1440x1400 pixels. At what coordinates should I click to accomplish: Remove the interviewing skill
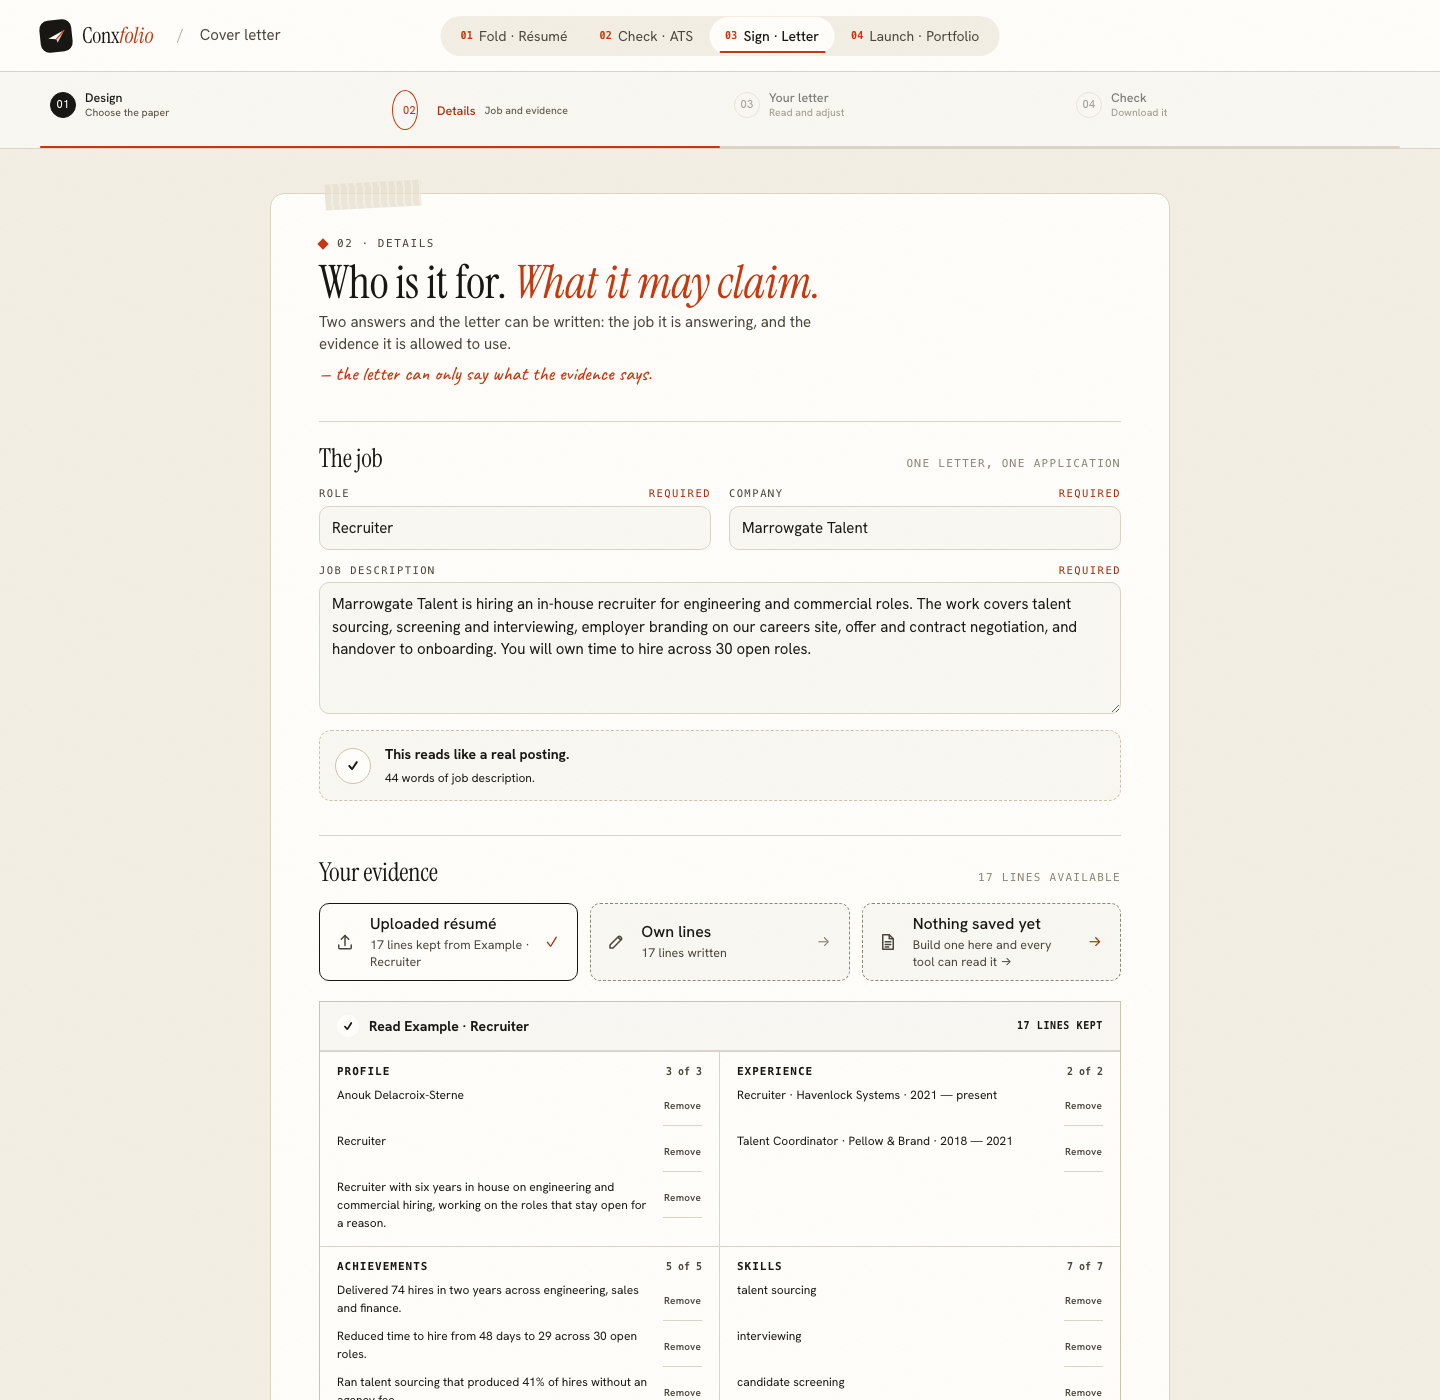[1083, 1347]
